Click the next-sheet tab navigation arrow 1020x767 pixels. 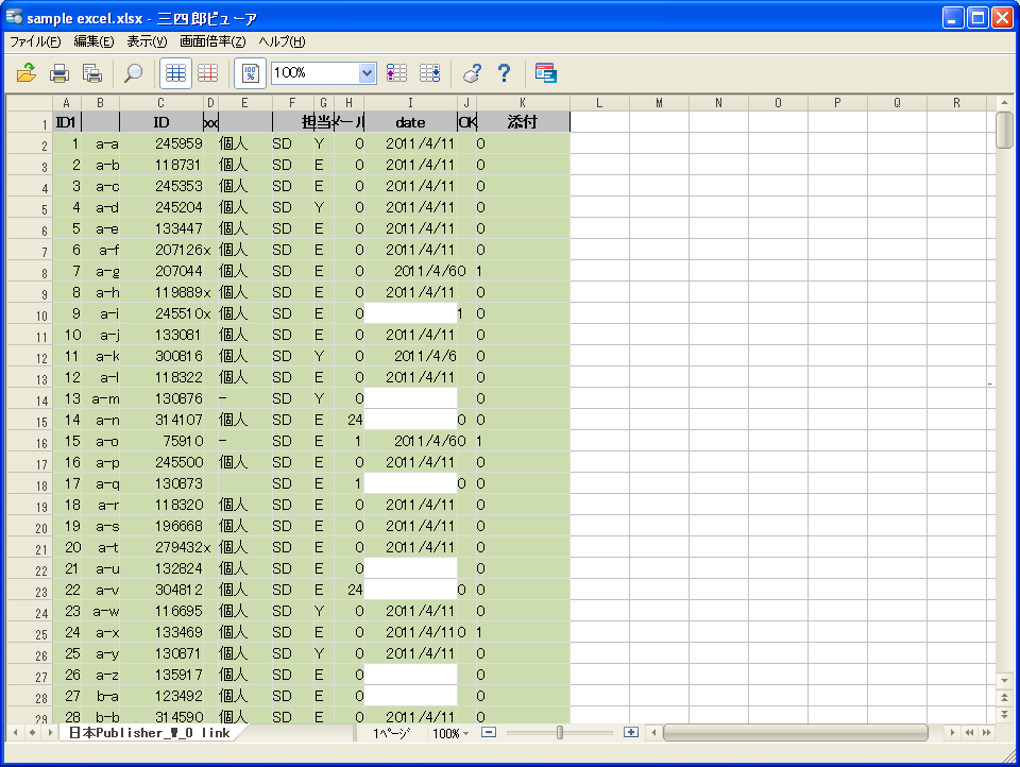(x=50, y=733)
